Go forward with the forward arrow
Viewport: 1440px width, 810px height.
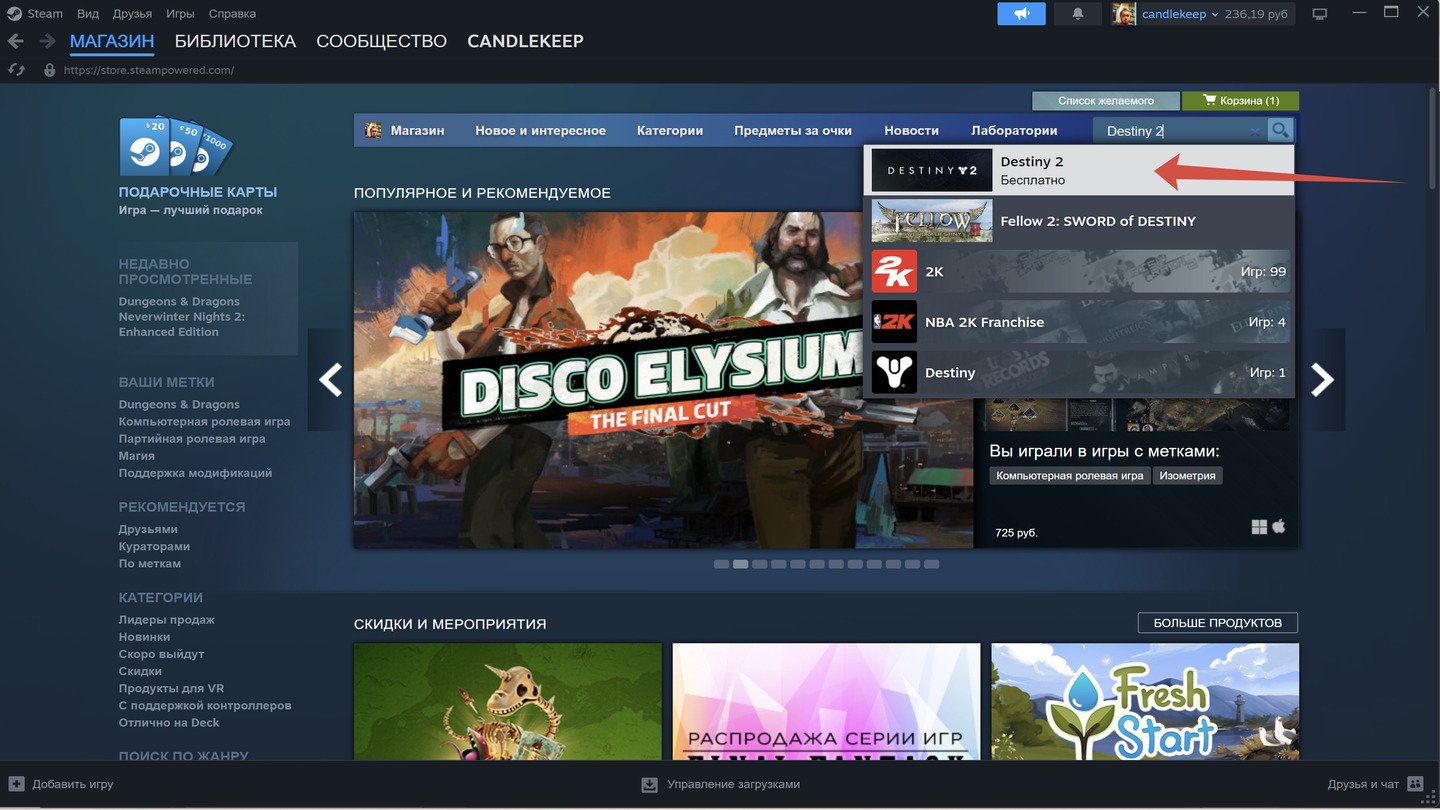pos(46,41)
